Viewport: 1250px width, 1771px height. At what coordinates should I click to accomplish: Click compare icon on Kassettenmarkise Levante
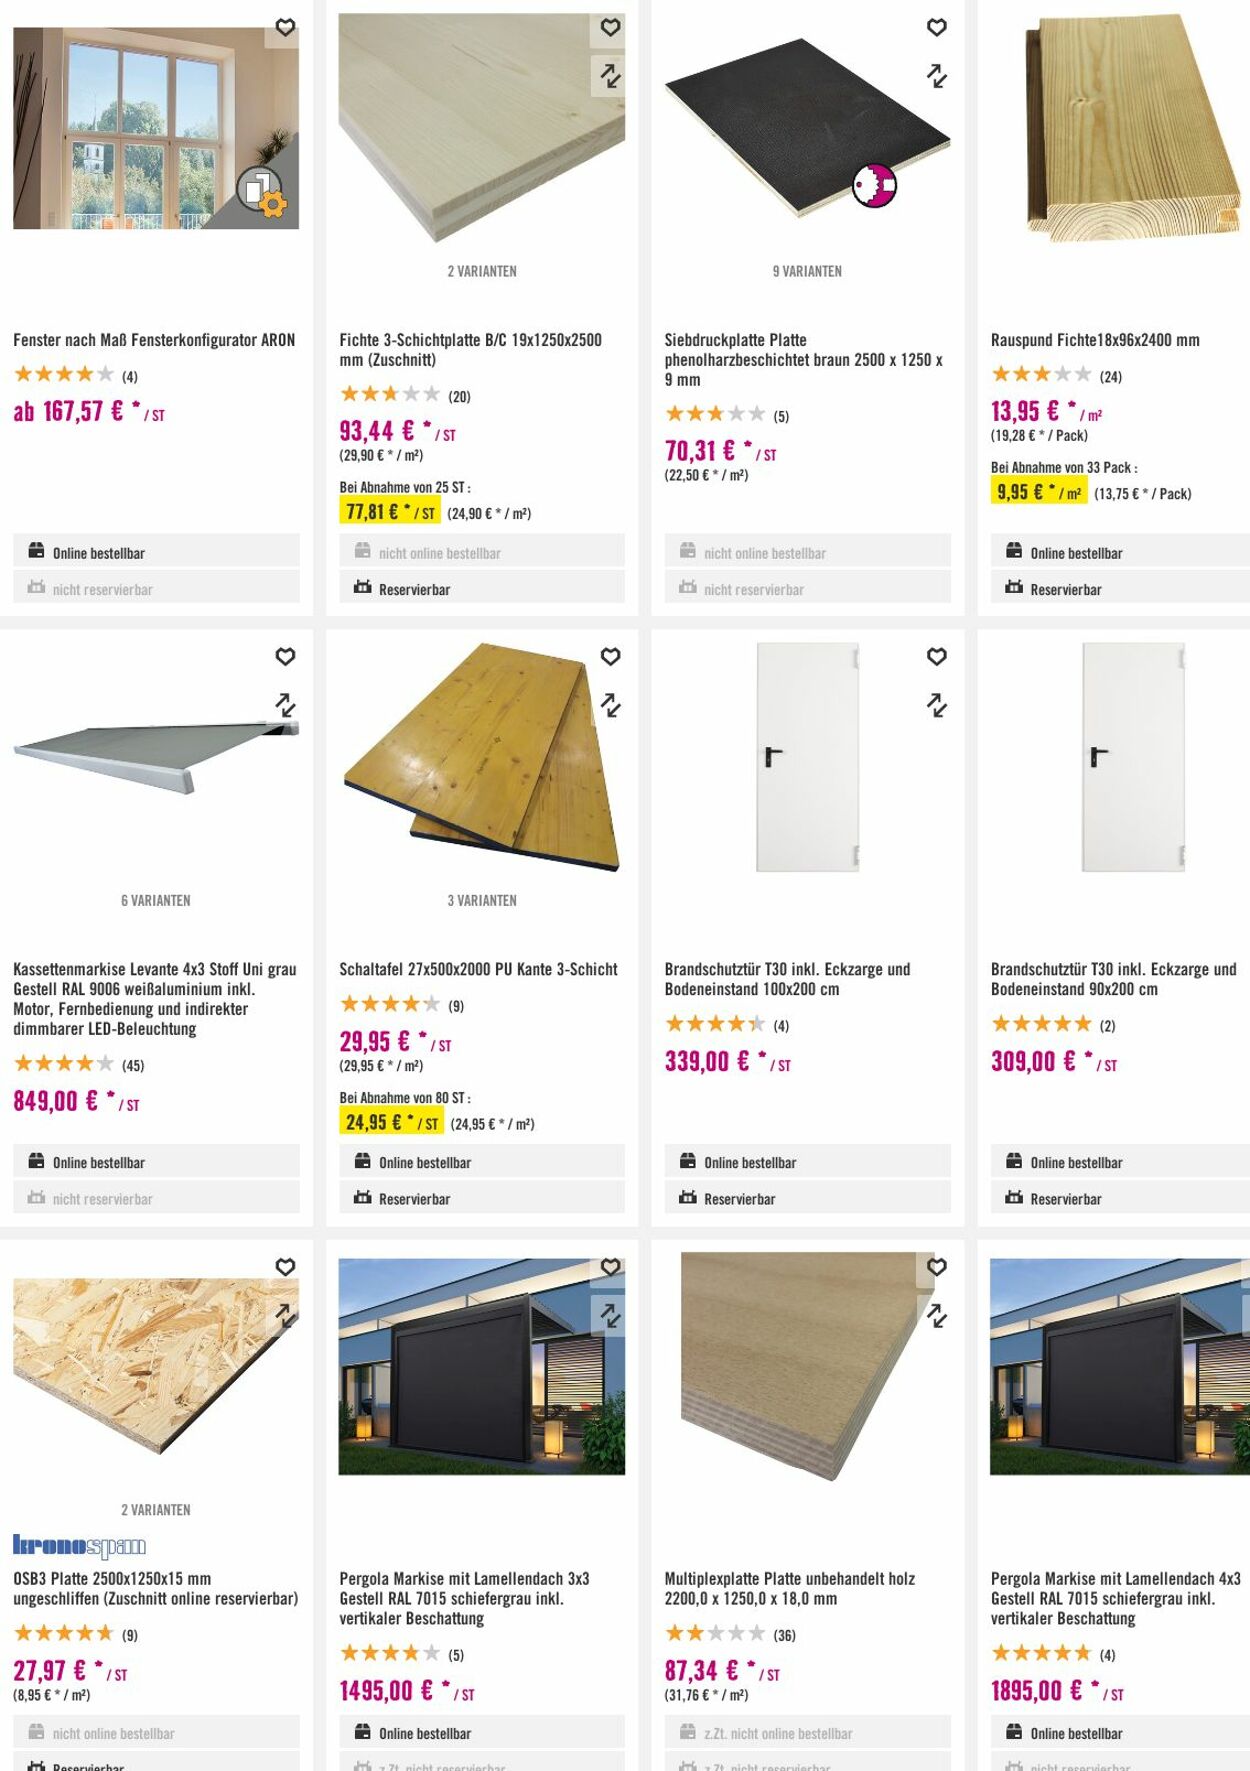point(285,705)
